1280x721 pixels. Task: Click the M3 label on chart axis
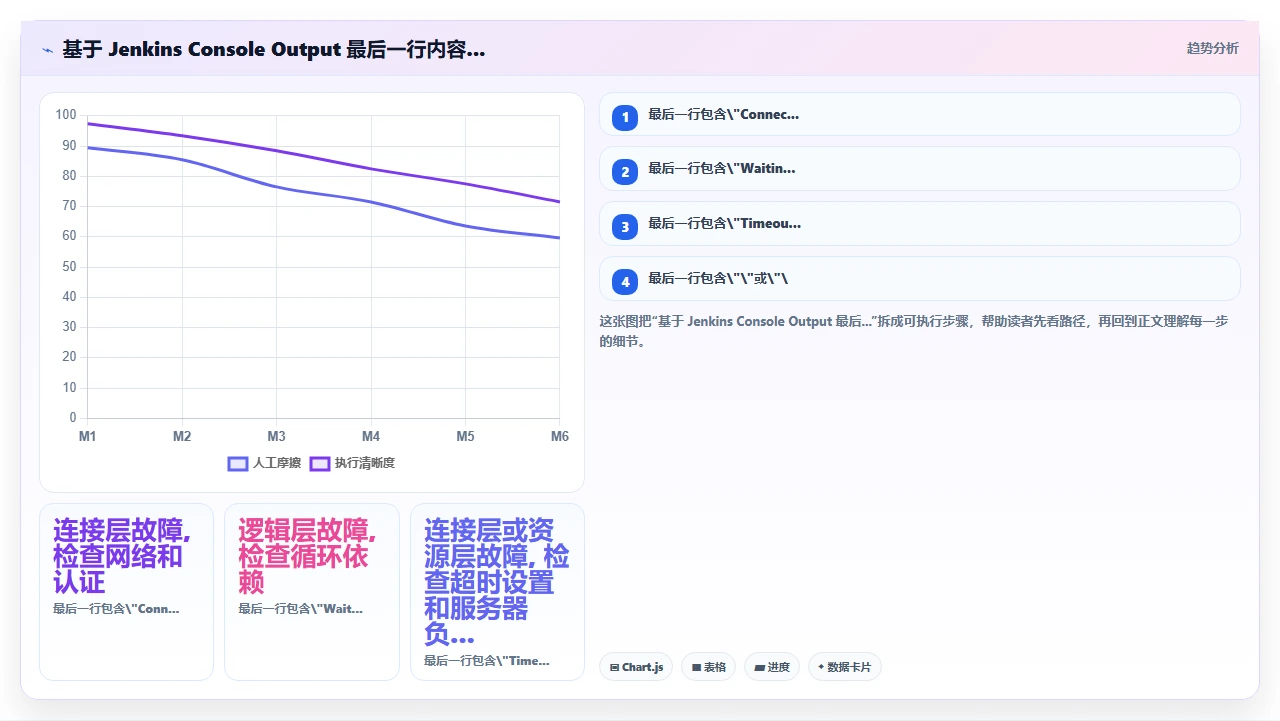[276, 436]
